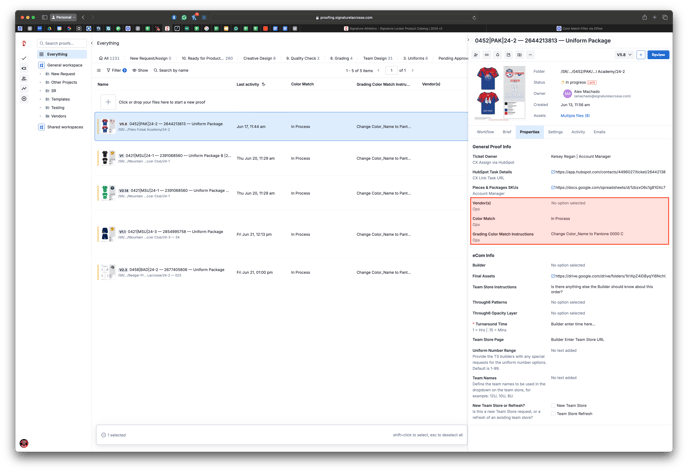Image resolution: width=688 pixels, height=472 pixels.
Task: Open the V5.6 version dropdown
Action: (624, 55)
